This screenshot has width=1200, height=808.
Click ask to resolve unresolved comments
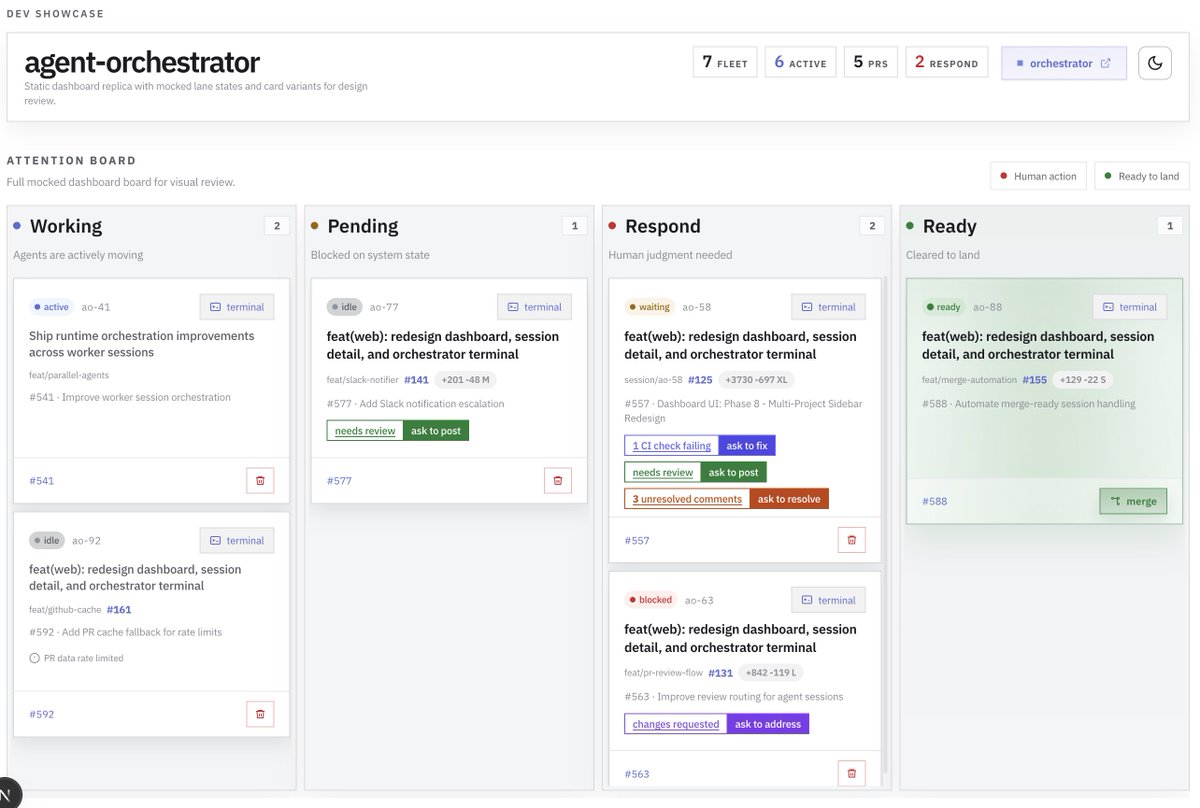point(789,498)
